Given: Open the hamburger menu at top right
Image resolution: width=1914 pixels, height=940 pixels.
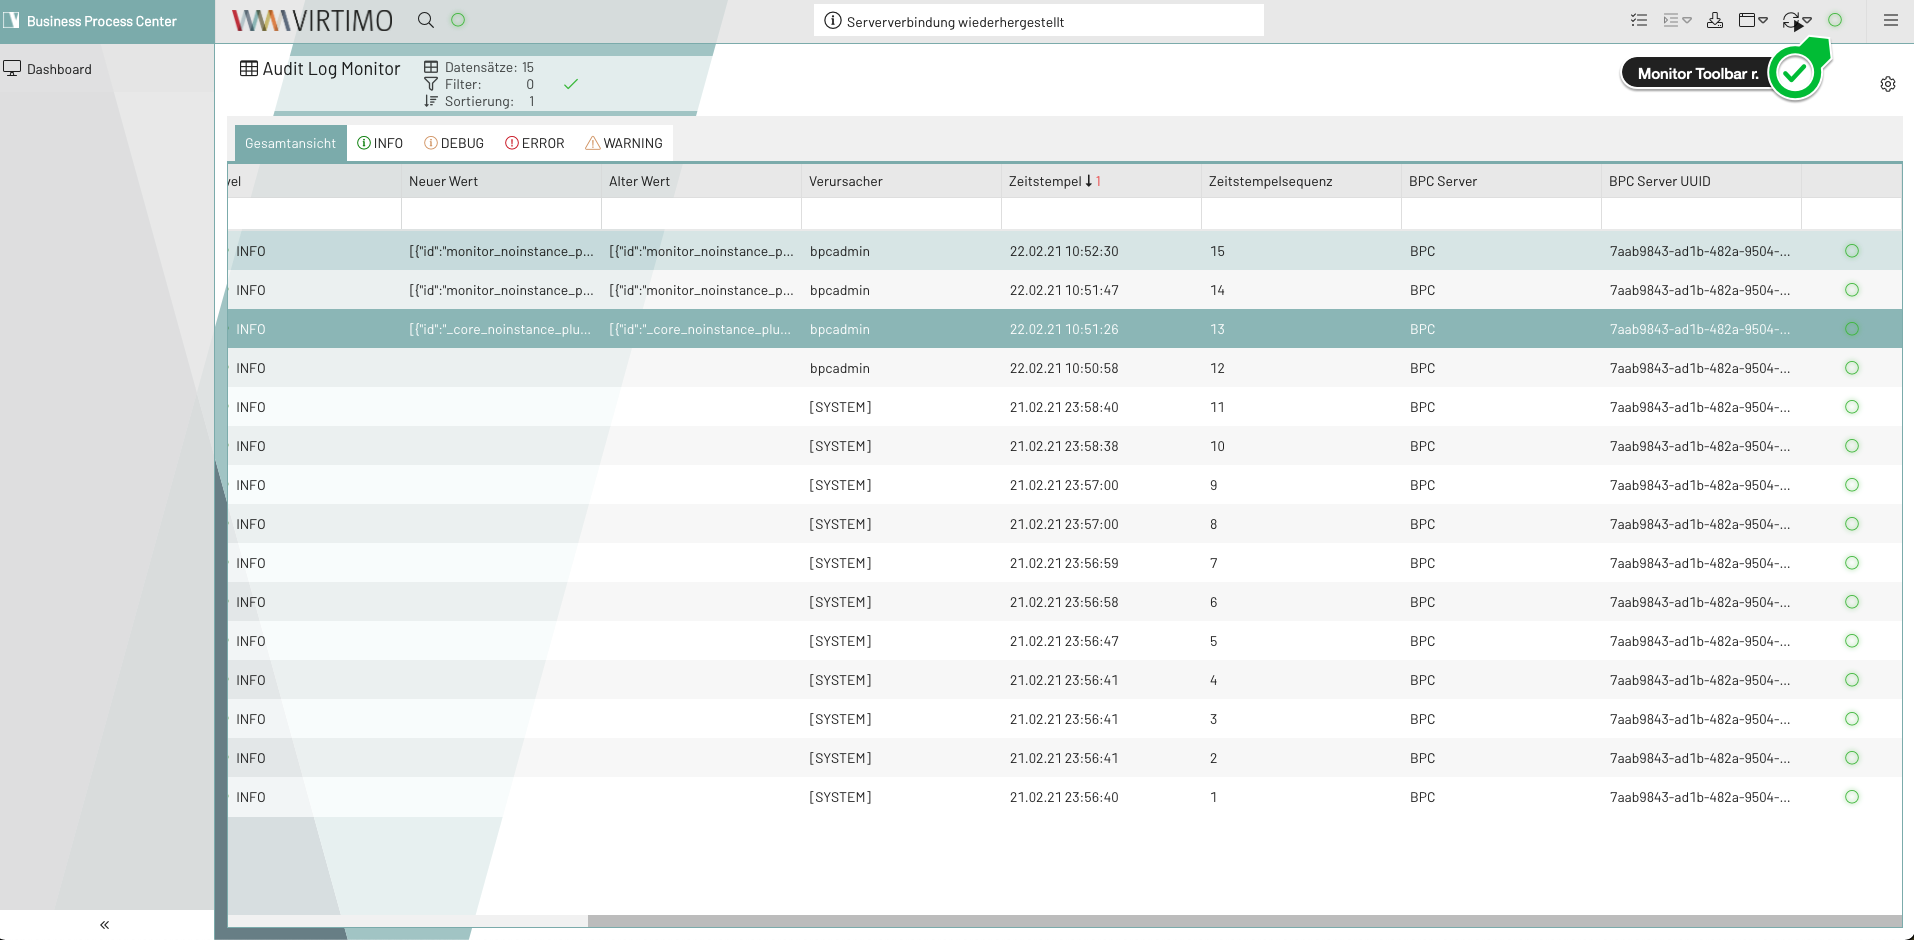Looking at the screenshot, I should (x=1890, y=19).
